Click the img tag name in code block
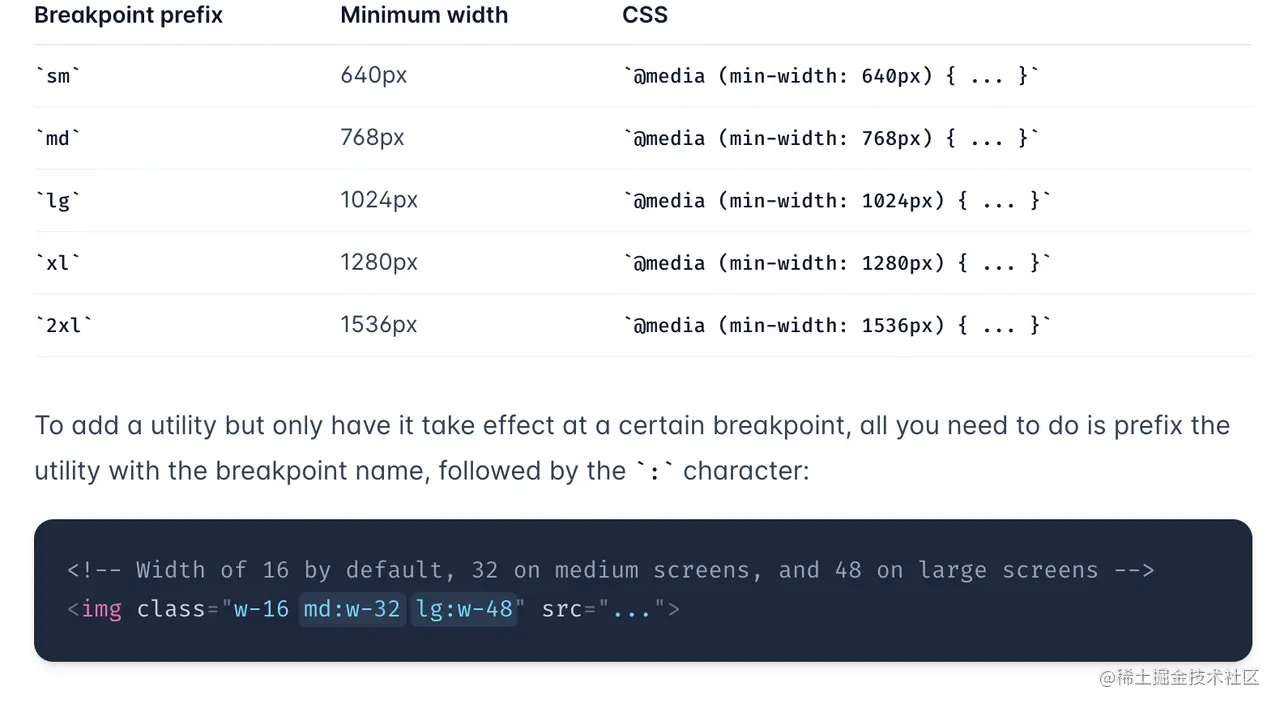This screenshot has width=1280, height=708. coord(101,609)
